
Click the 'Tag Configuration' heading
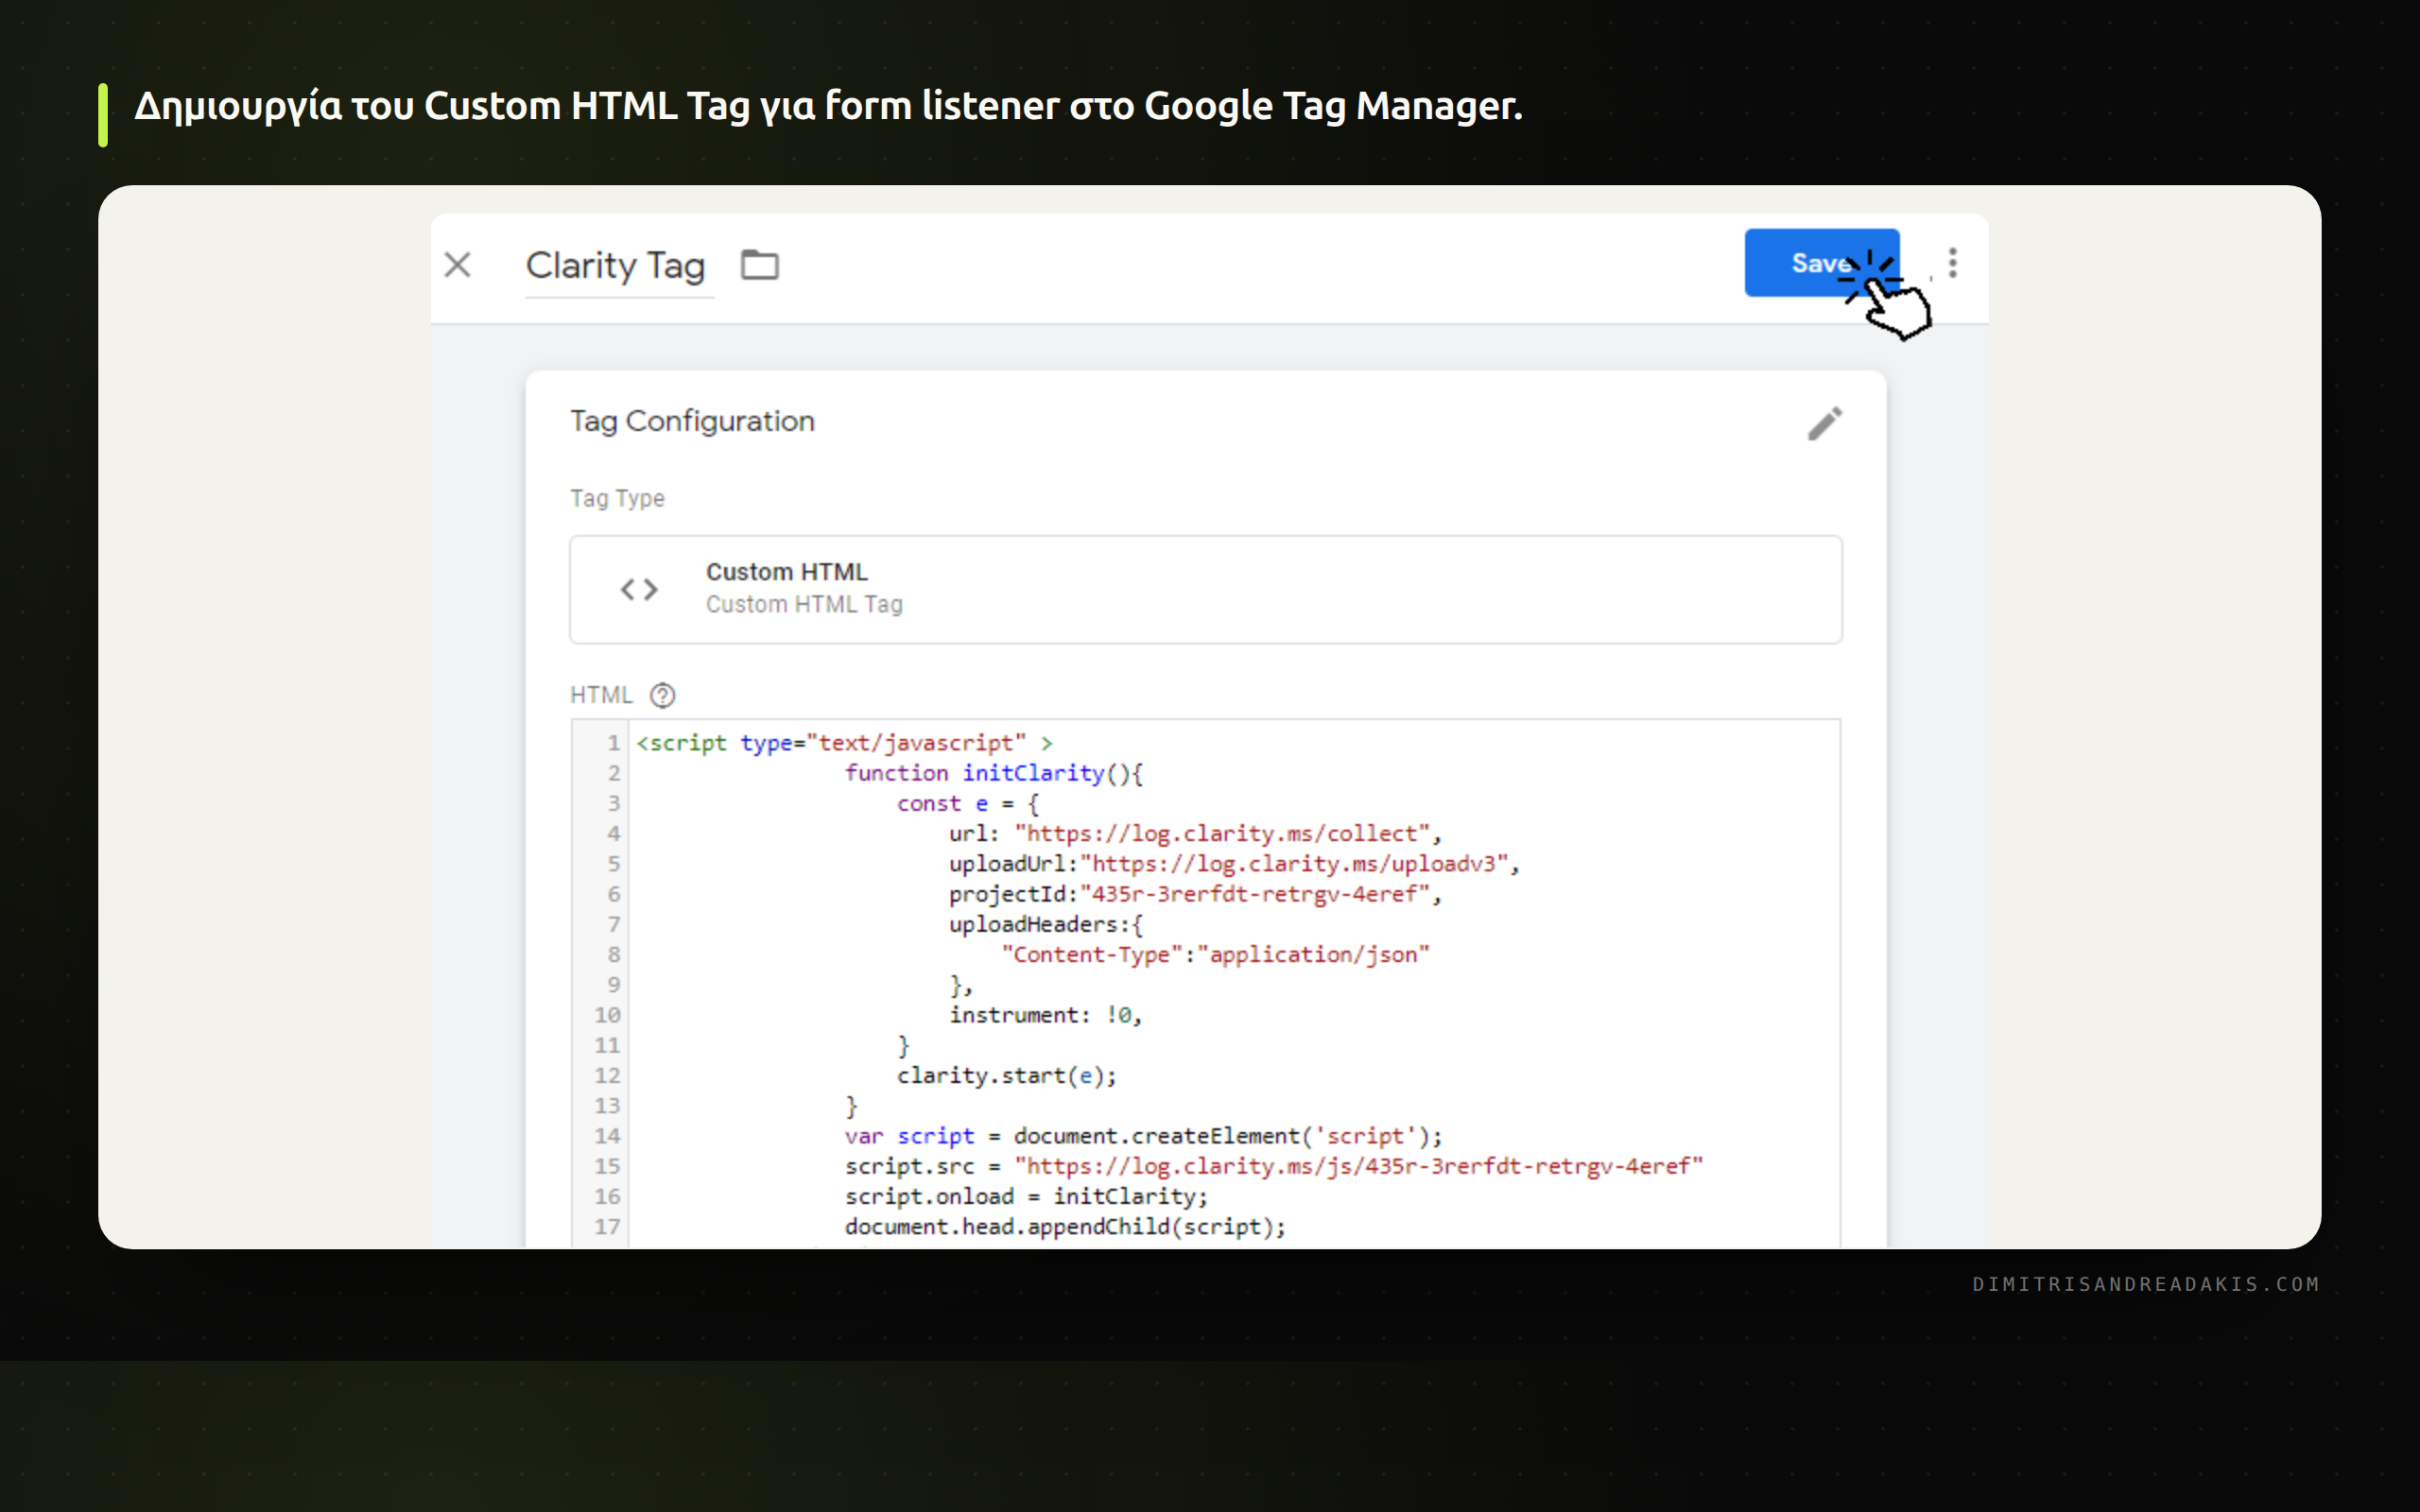click(692, 421)
